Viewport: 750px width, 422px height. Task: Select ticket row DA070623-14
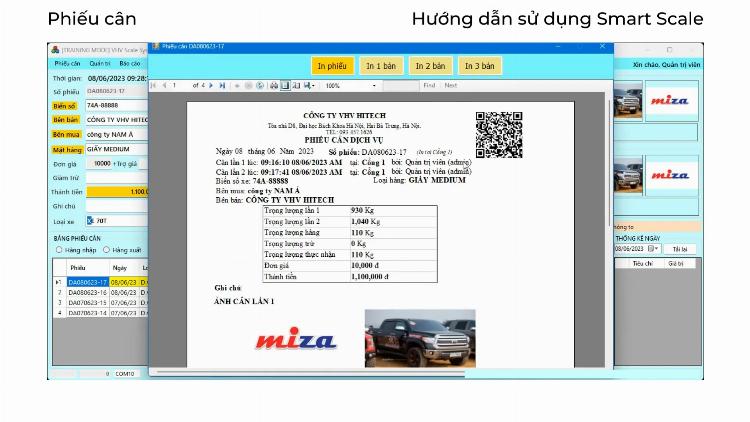click(x=100, y=312)
